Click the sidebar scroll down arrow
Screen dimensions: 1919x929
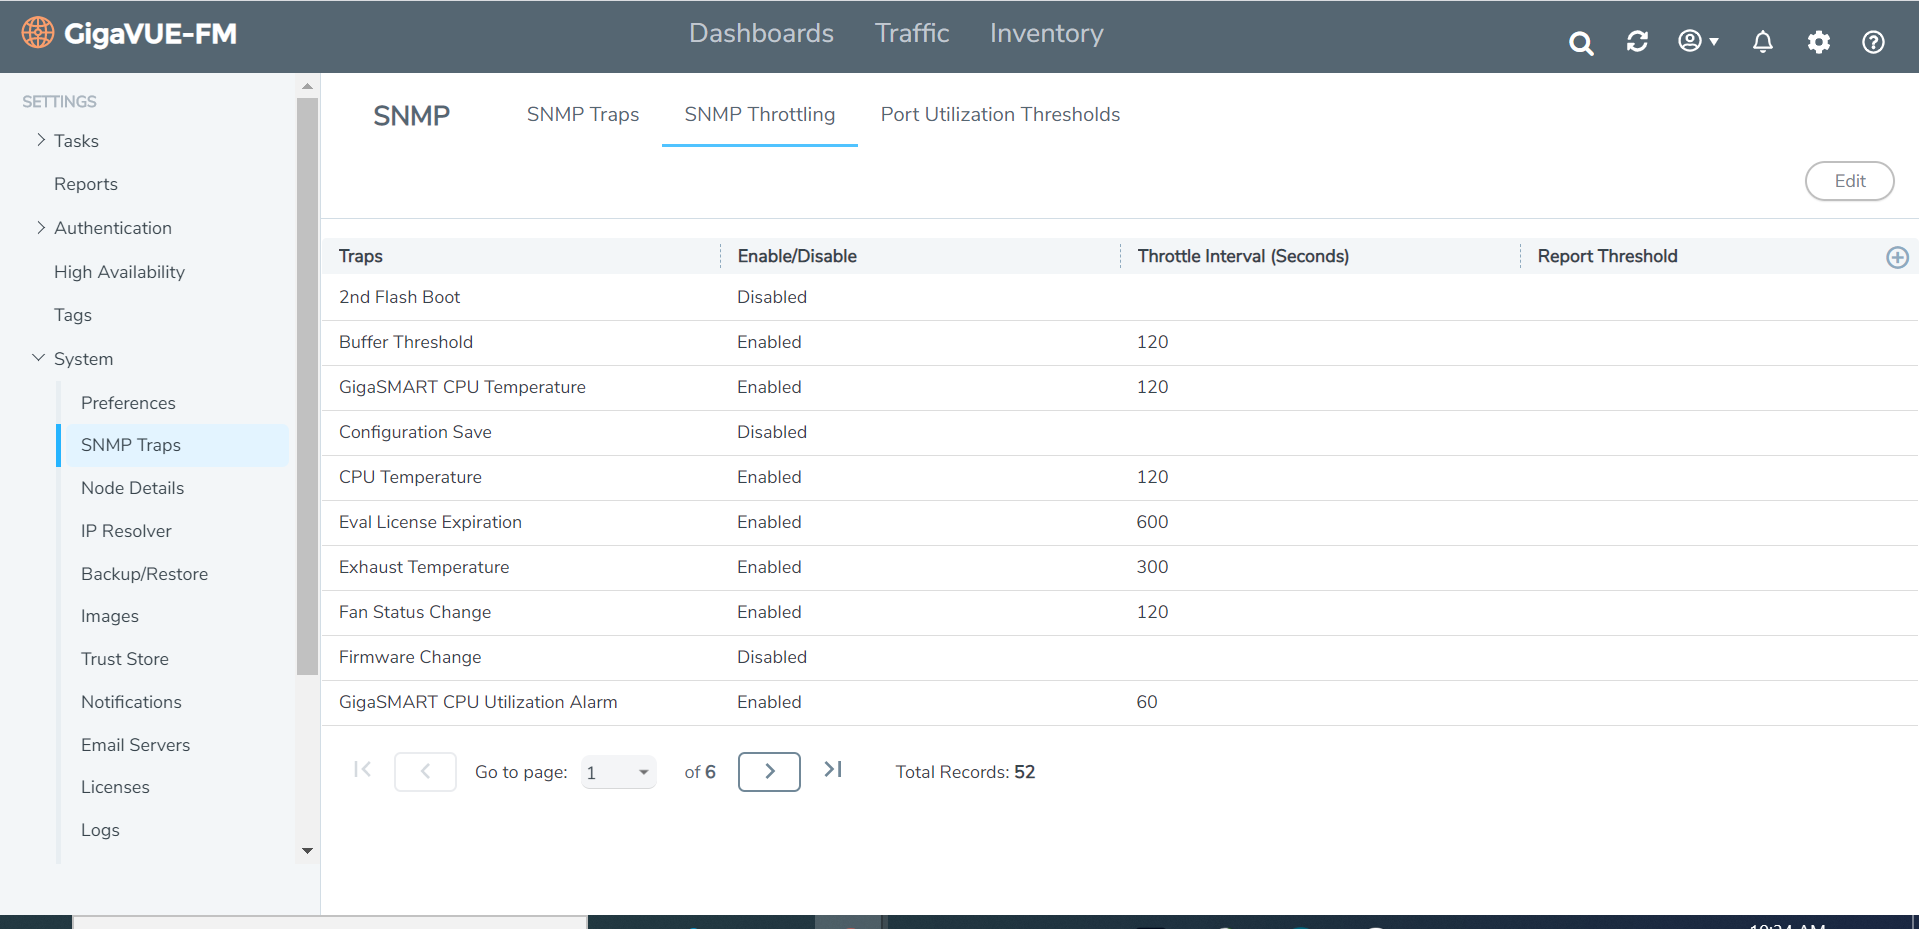(307, 851)
